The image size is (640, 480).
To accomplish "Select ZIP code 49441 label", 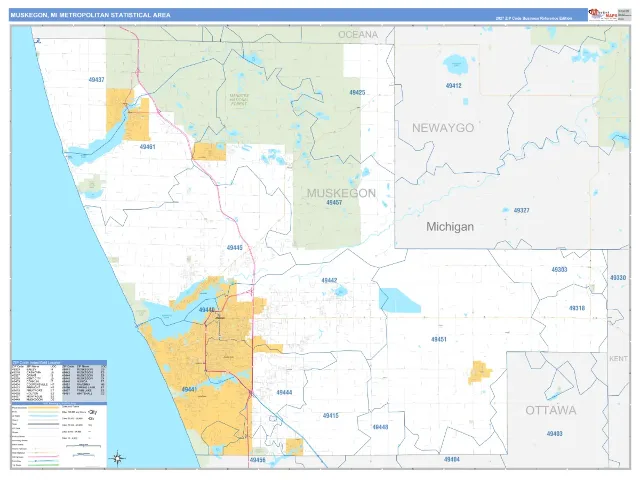I will coord(189,389).
